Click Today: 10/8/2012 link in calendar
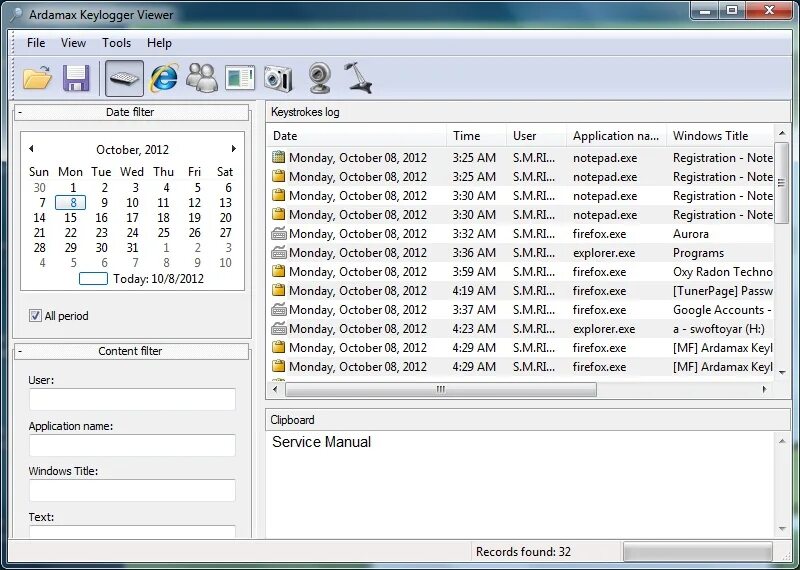The width and height of the screenshot is (800, 570). (158, 279)
